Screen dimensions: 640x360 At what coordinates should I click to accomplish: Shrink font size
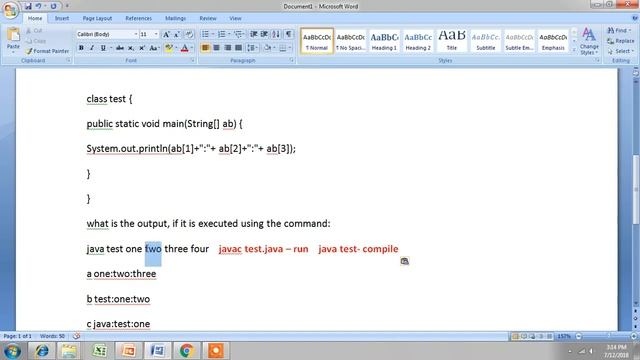pyautogui.click(x=177, y=34)
